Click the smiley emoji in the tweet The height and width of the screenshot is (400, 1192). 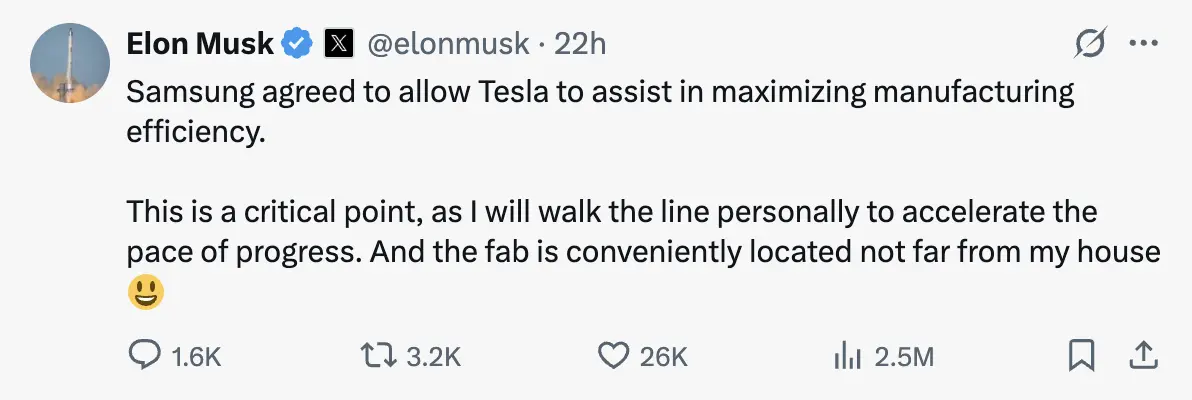pos(146,292)
